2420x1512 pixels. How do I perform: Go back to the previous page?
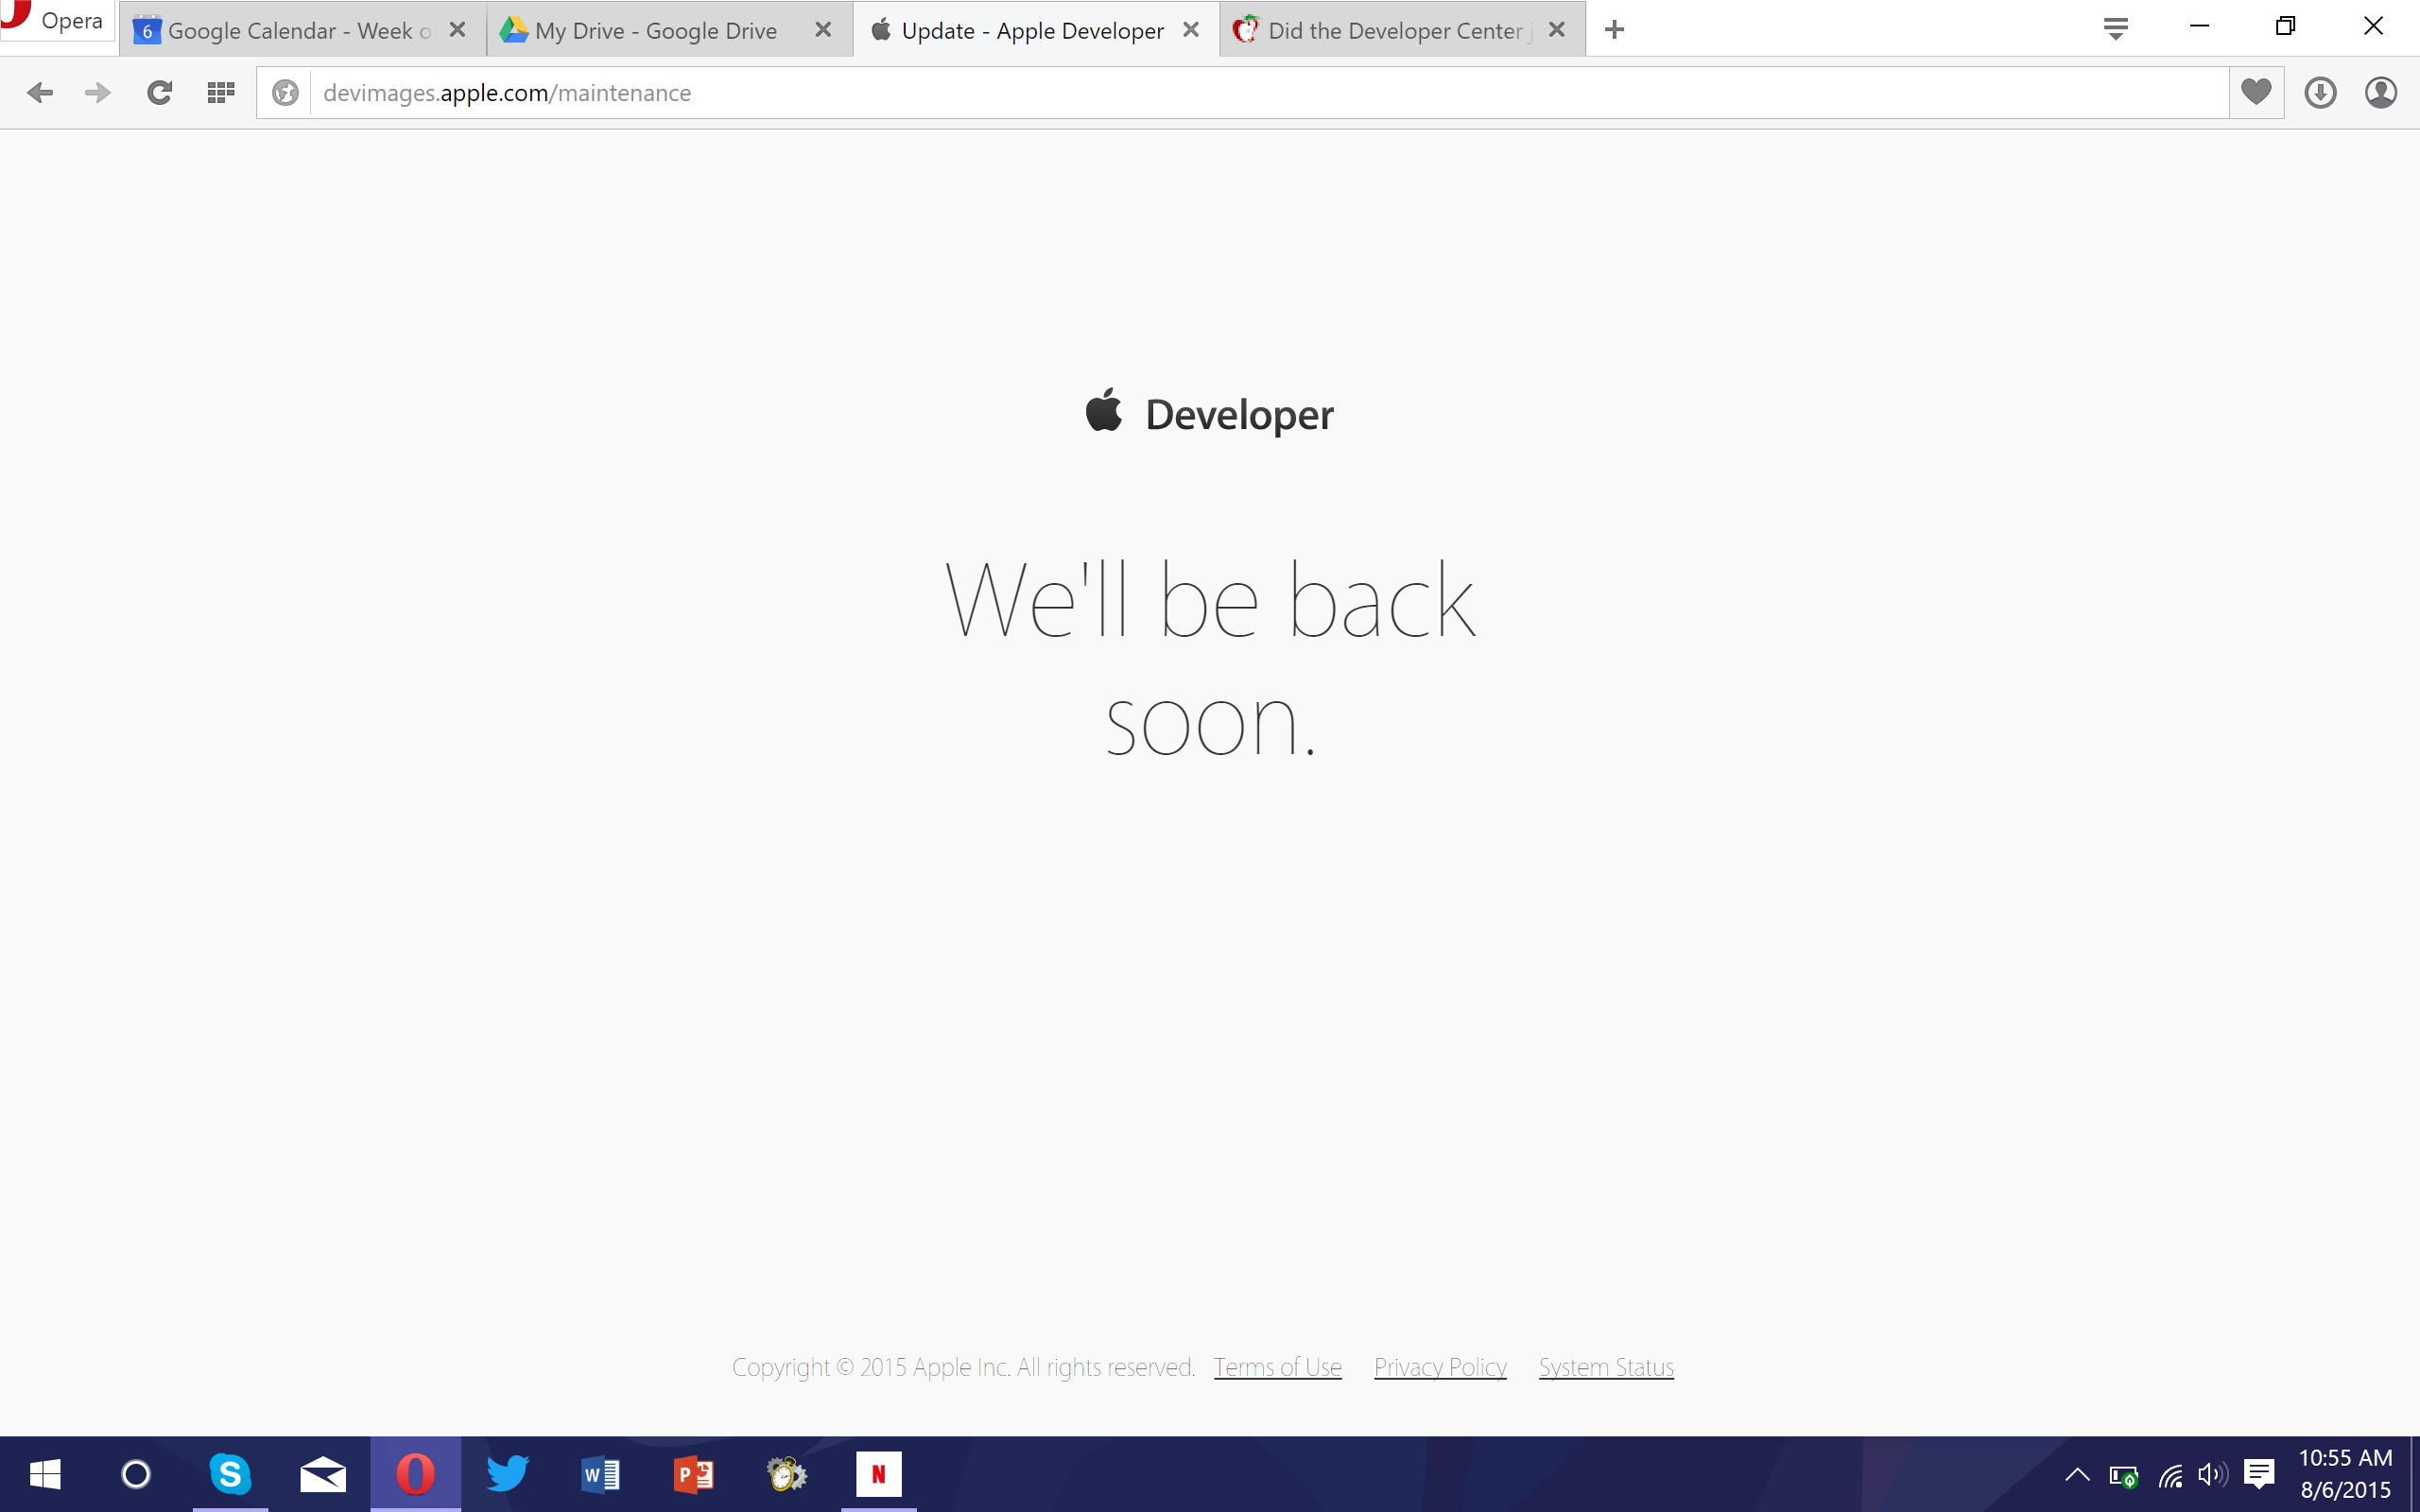point(40,93)
